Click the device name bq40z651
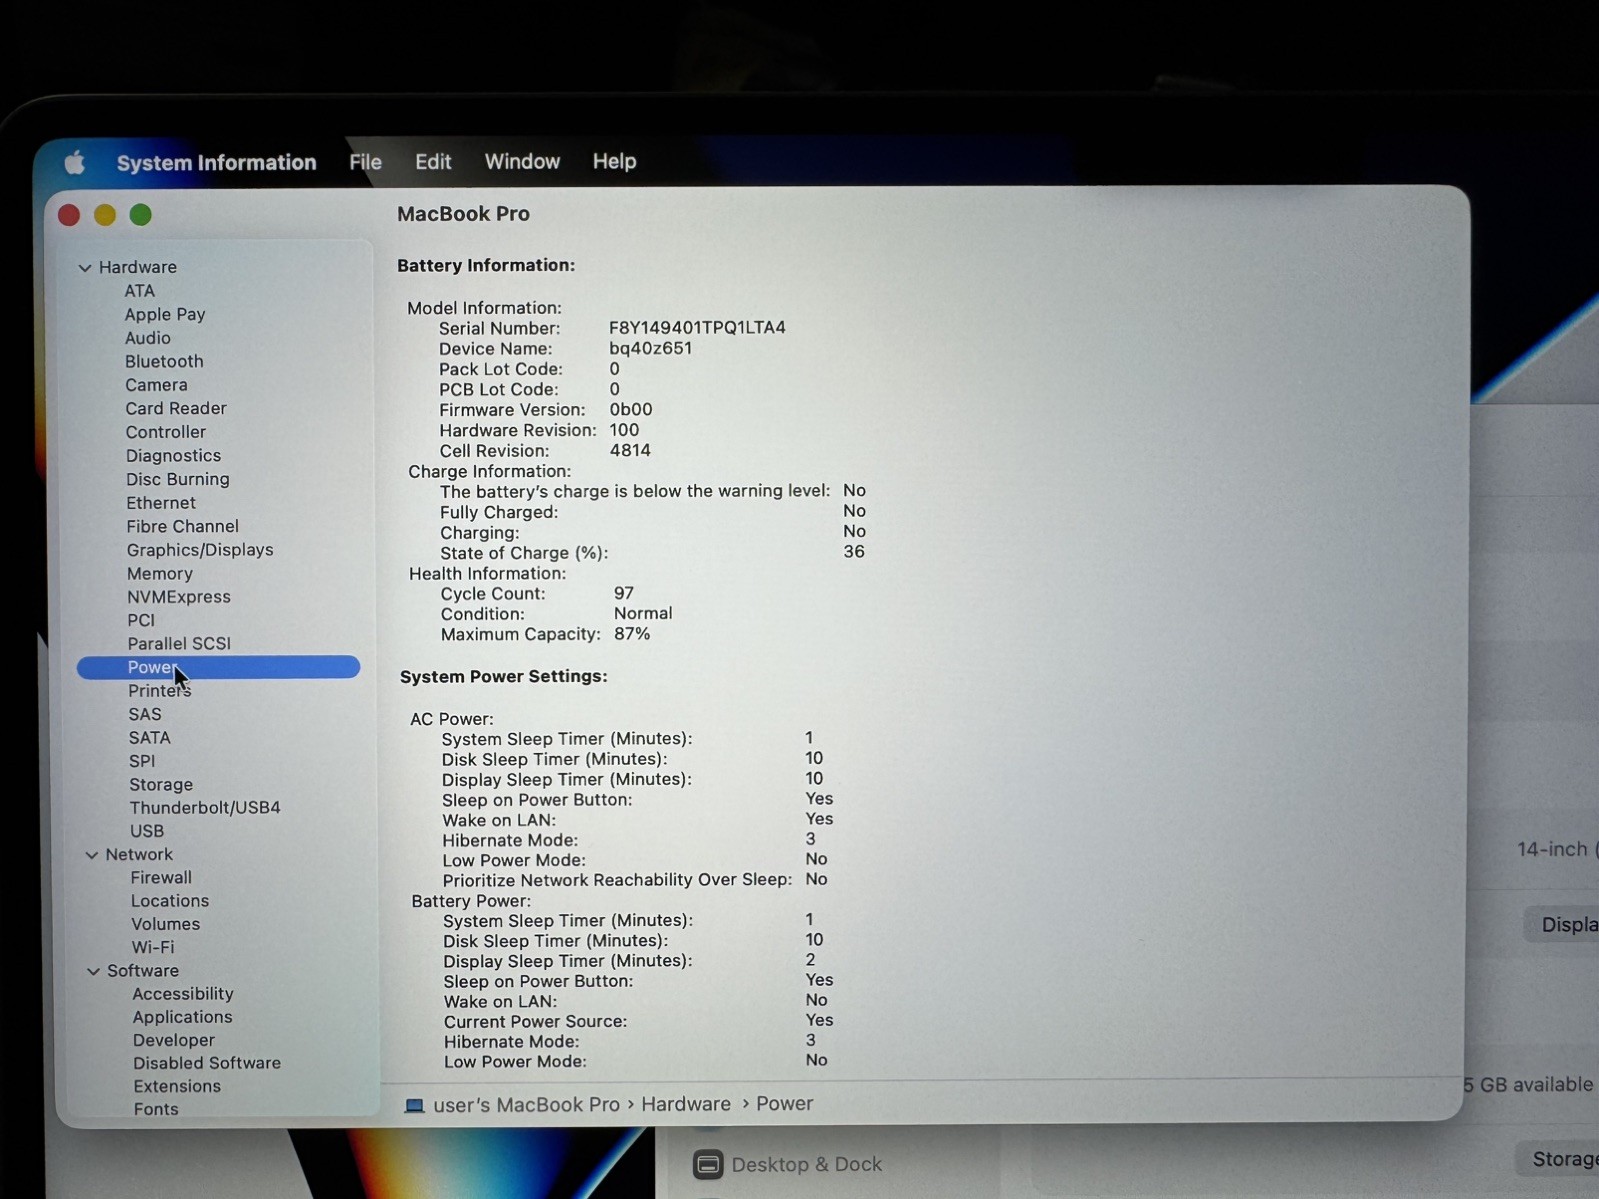The width and height of the screenshot is (1599, 1199). [651, 349]
